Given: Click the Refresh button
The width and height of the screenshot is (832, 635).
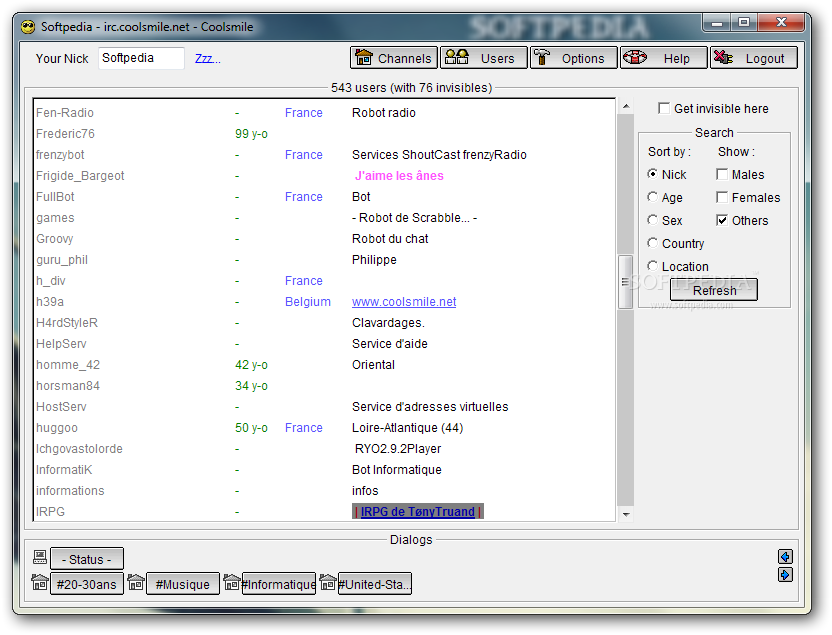Looking at the screenshot, I should pyautogui.click(x=714, y=290).
